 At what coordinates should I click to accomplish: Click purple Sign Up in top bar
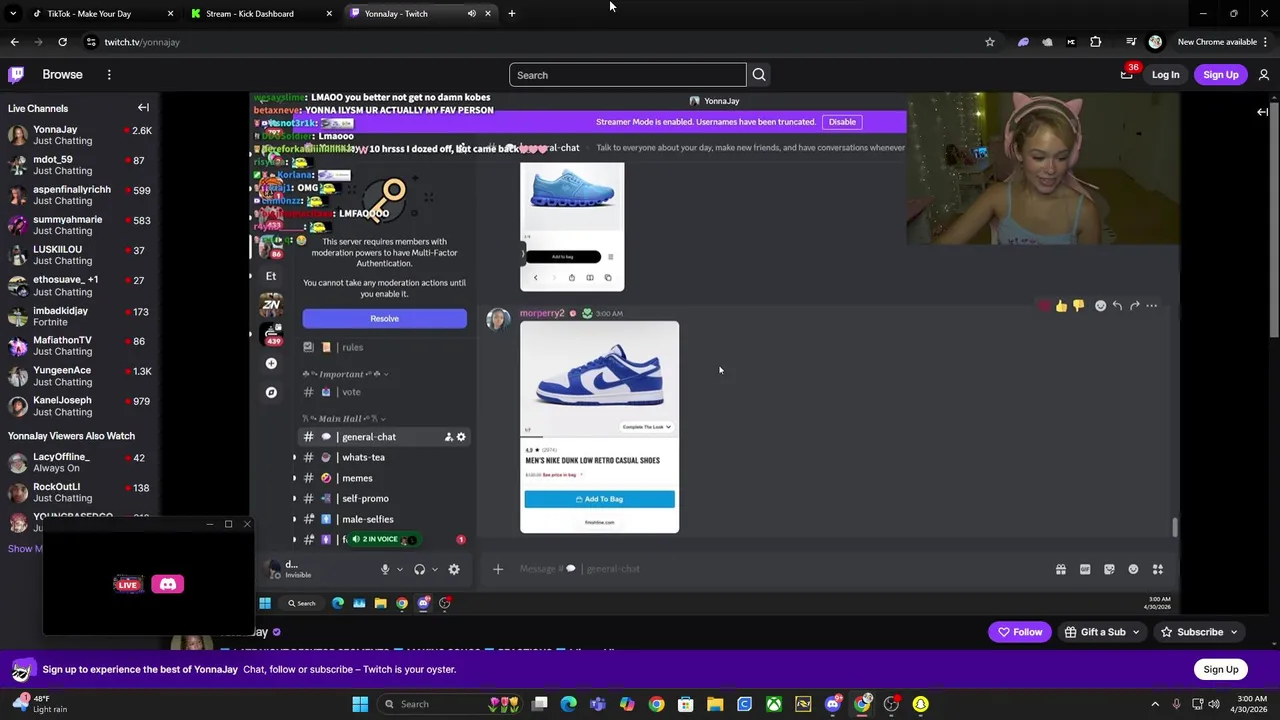click(1221, 75)
